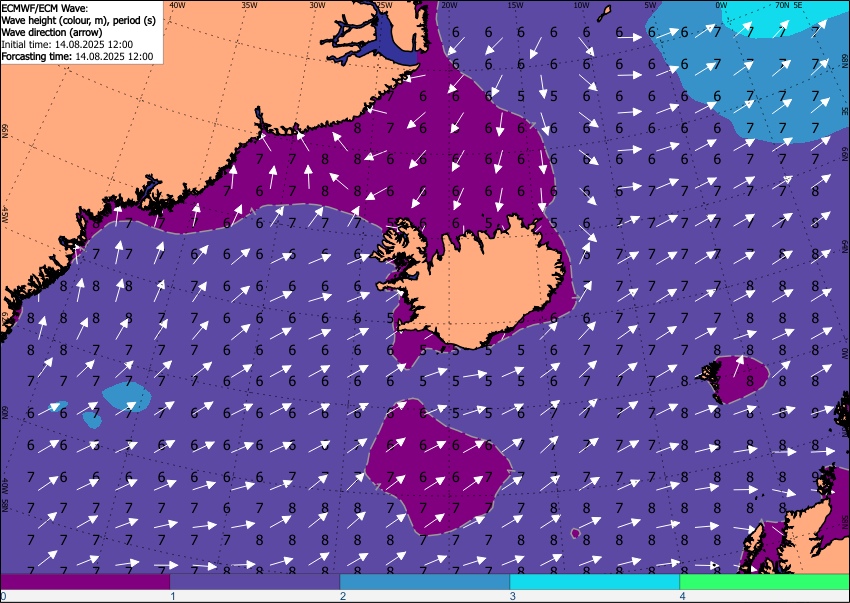Click the 15W longitude label
Screen dimensions: 850x603
click(516, 5)
